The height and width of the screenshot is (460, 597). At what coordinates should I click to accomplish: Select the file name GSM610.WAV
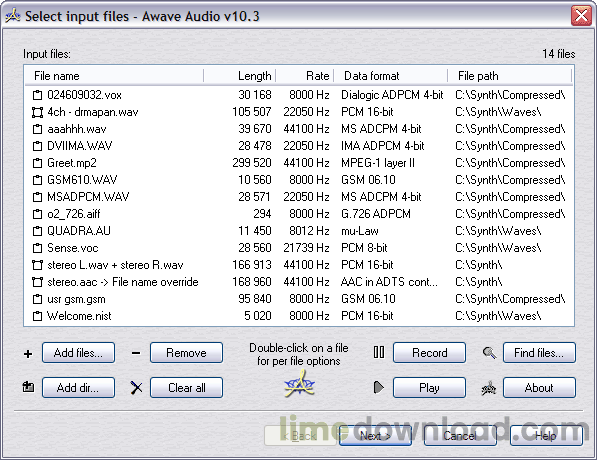click(82, 180)
